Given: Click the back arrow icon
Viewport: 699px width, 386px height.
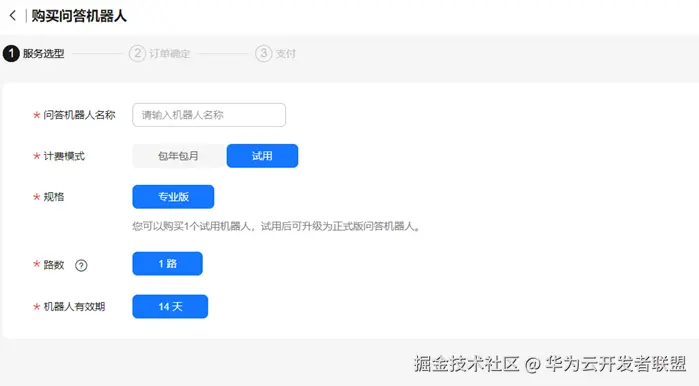Looking at the screenshot, I should [x=12, y=16].
